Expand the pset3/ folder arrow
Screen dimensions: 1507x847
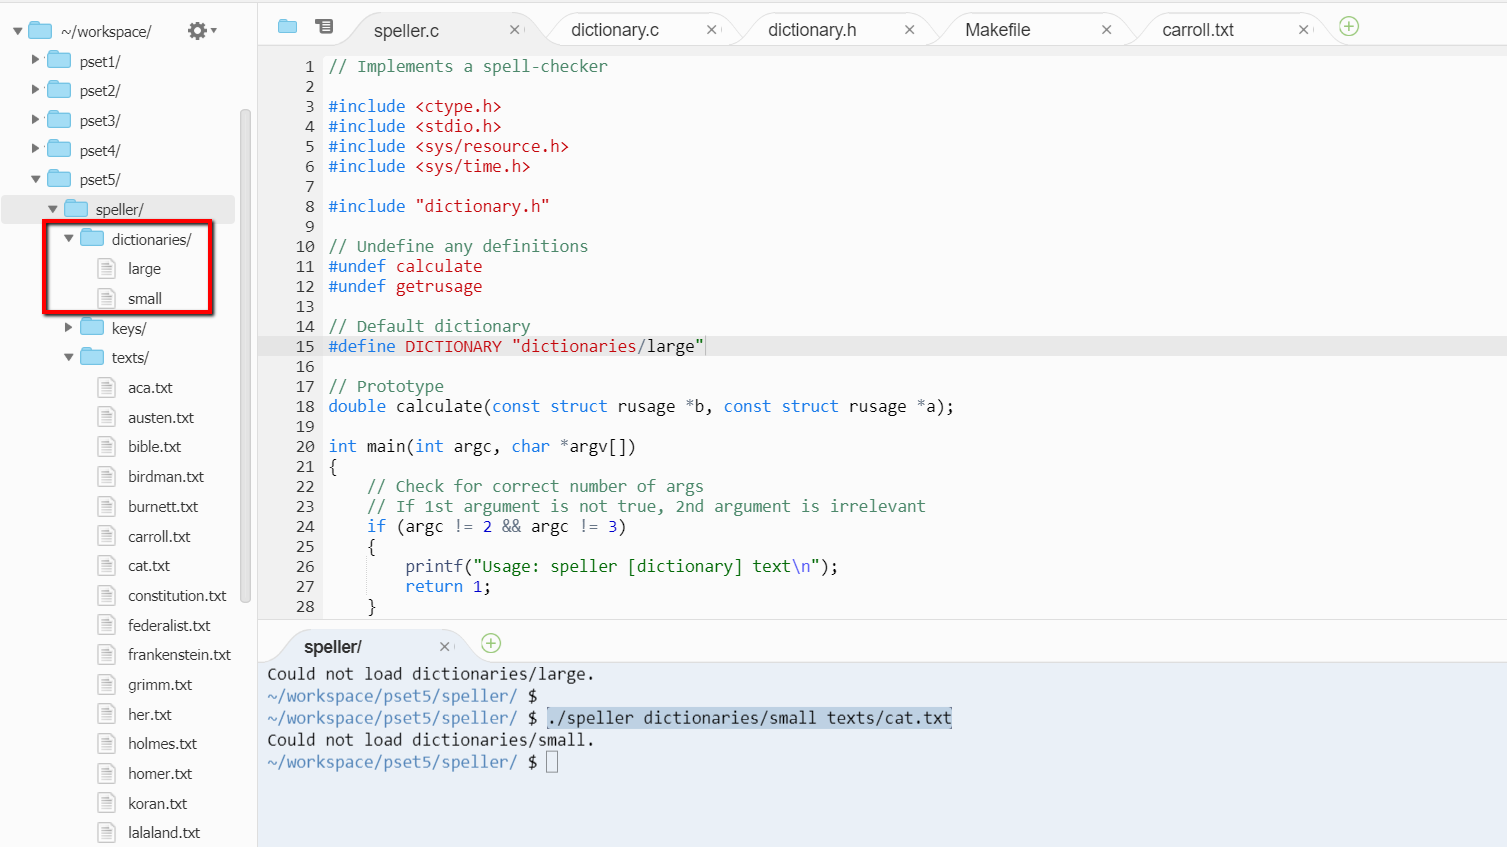pyautogui.click(x=35, y=119)
